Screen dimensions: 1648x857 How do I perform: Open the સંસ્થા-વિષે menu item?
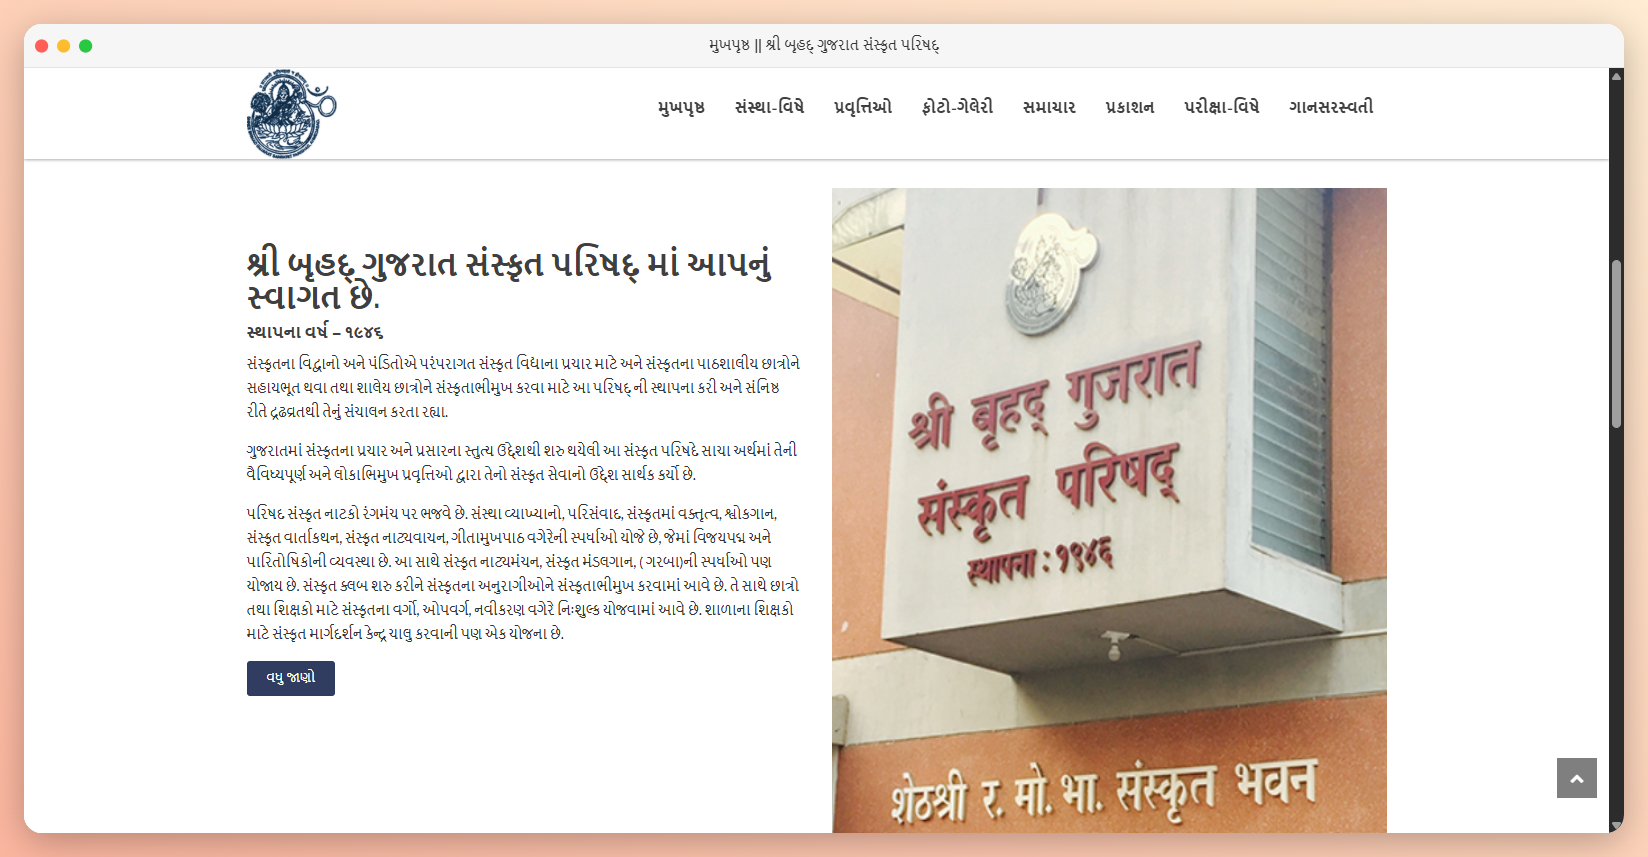769,107
